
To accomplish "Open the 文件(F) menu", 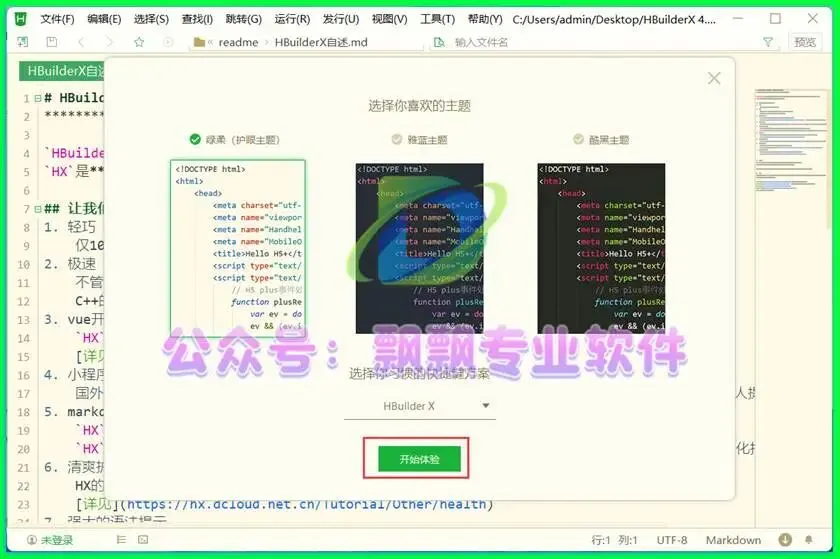I will click(x=57, y=19).
